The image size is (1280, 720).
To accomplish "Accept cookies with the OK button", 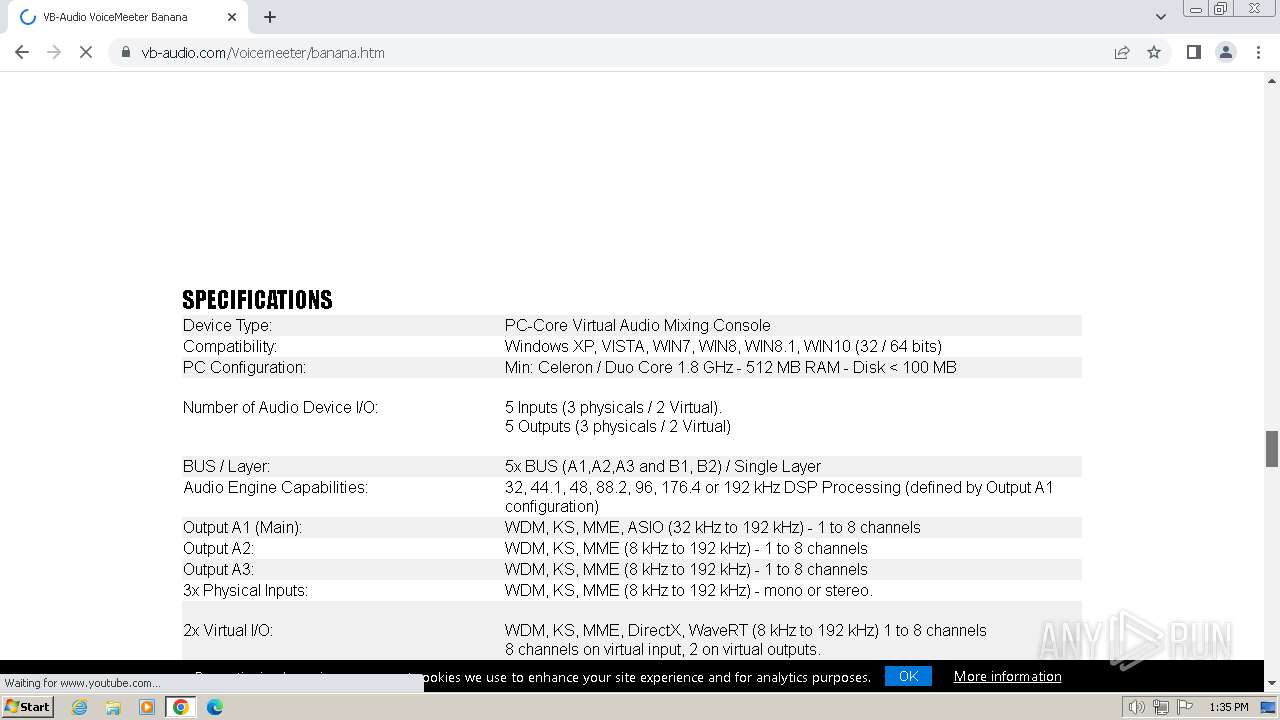I will point(908,676).
